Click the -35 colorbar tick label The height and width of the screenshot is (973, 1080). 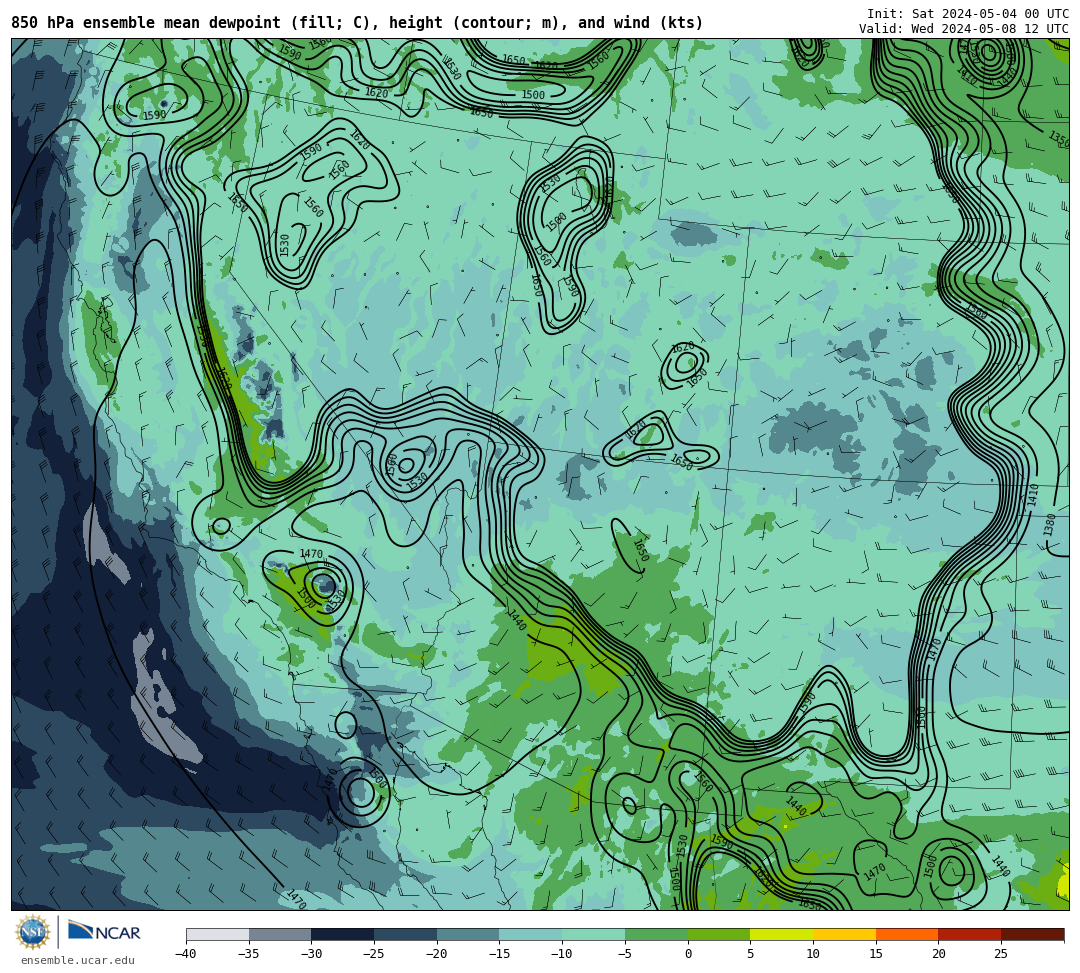tap(248, 954)
